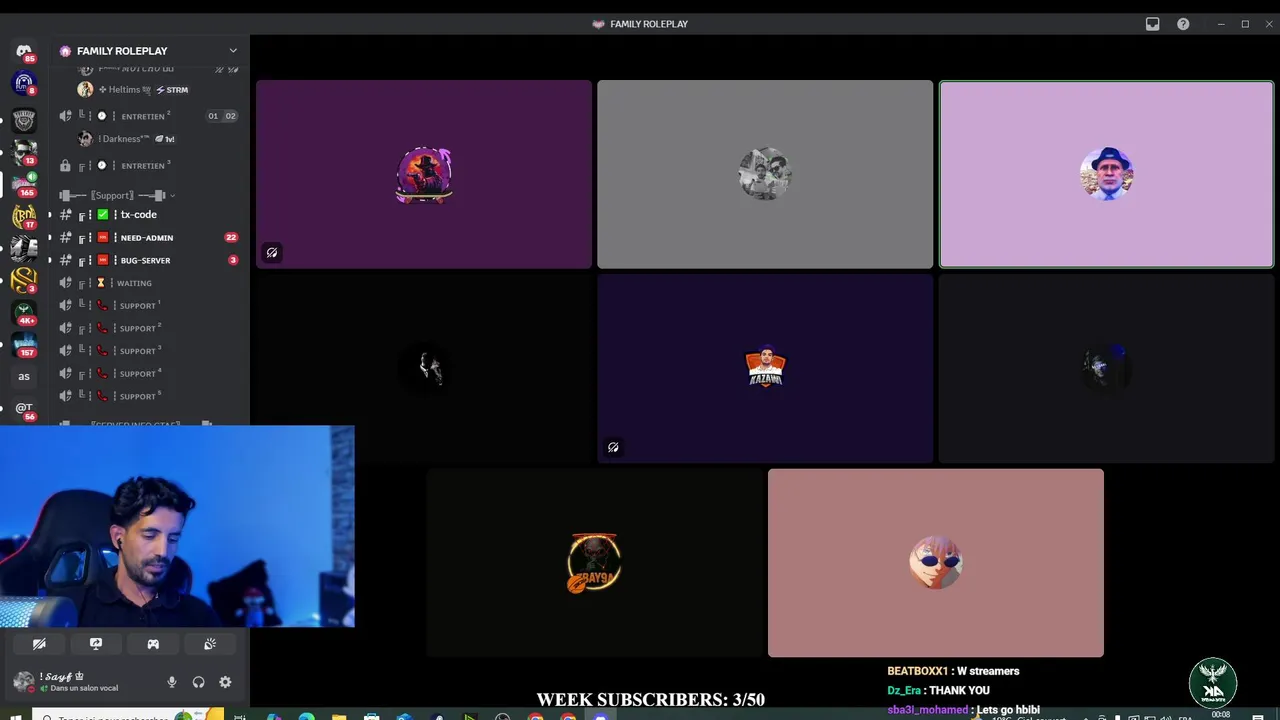This screenshot has height=720, width=1280.
Task: Select purple cowboy avatar video tile
Action: coord(424,175)
